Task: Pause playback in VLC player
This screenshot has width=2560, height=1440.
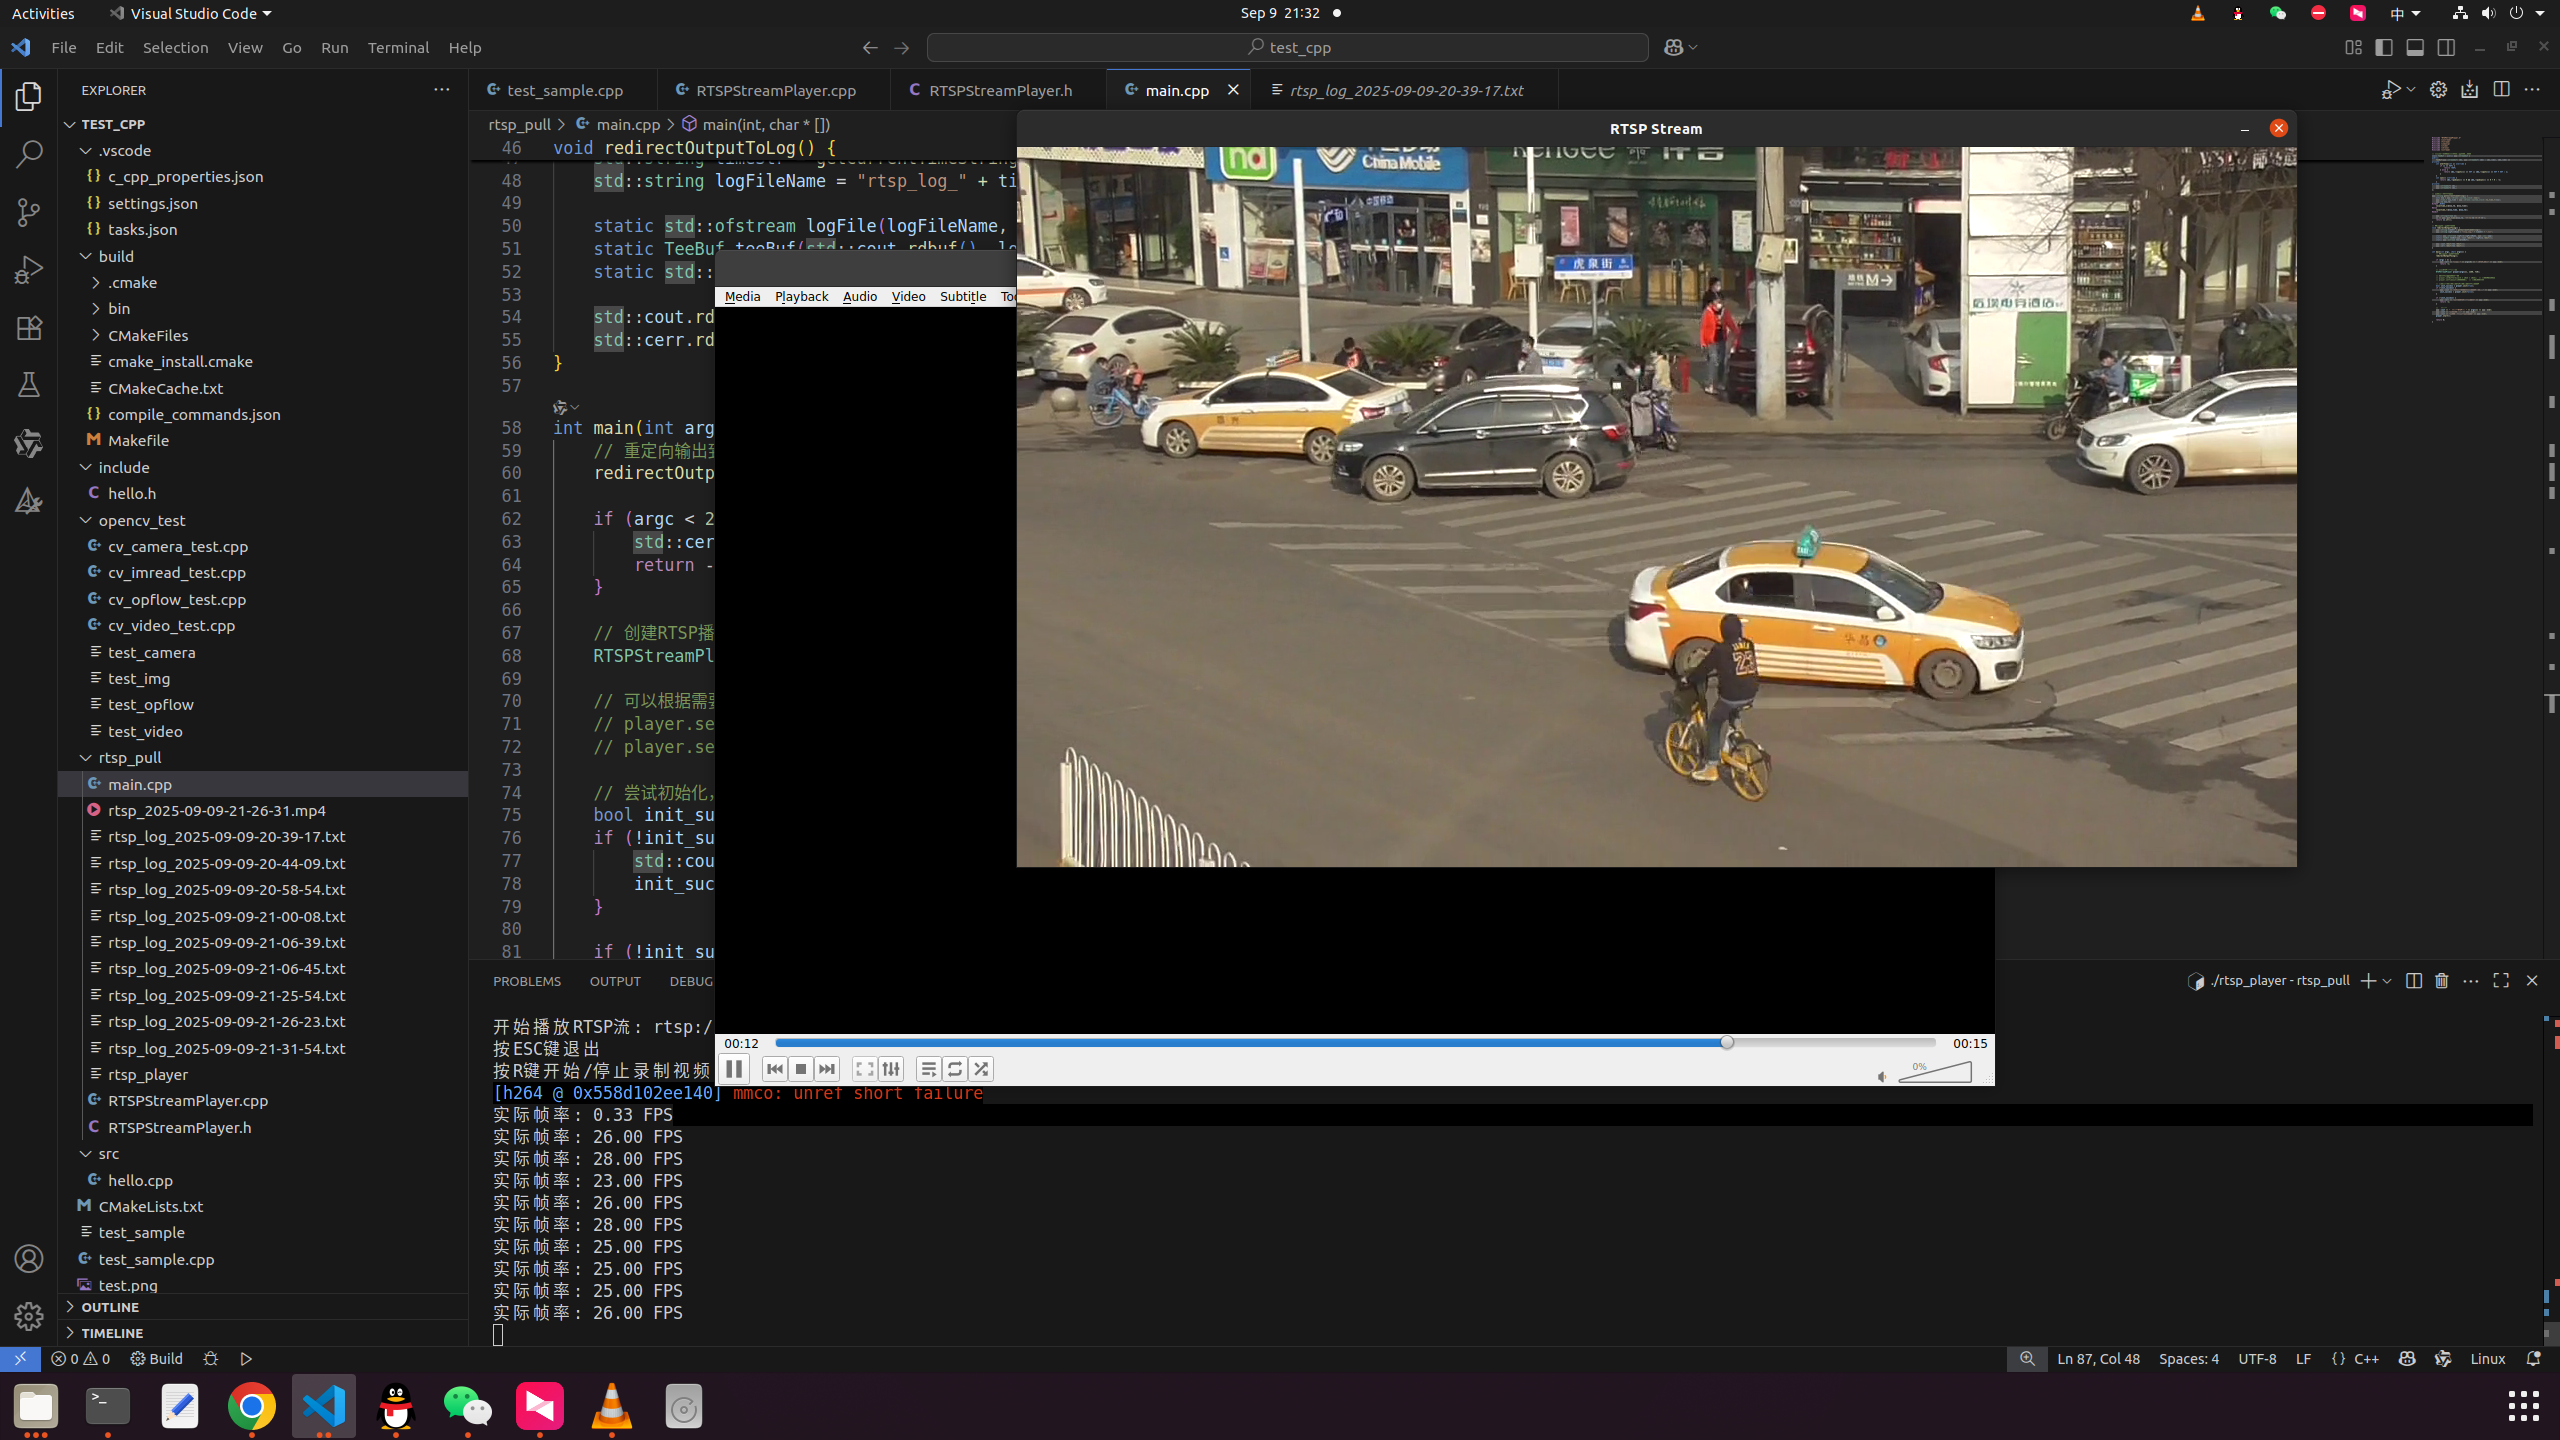Action: 733,1069
